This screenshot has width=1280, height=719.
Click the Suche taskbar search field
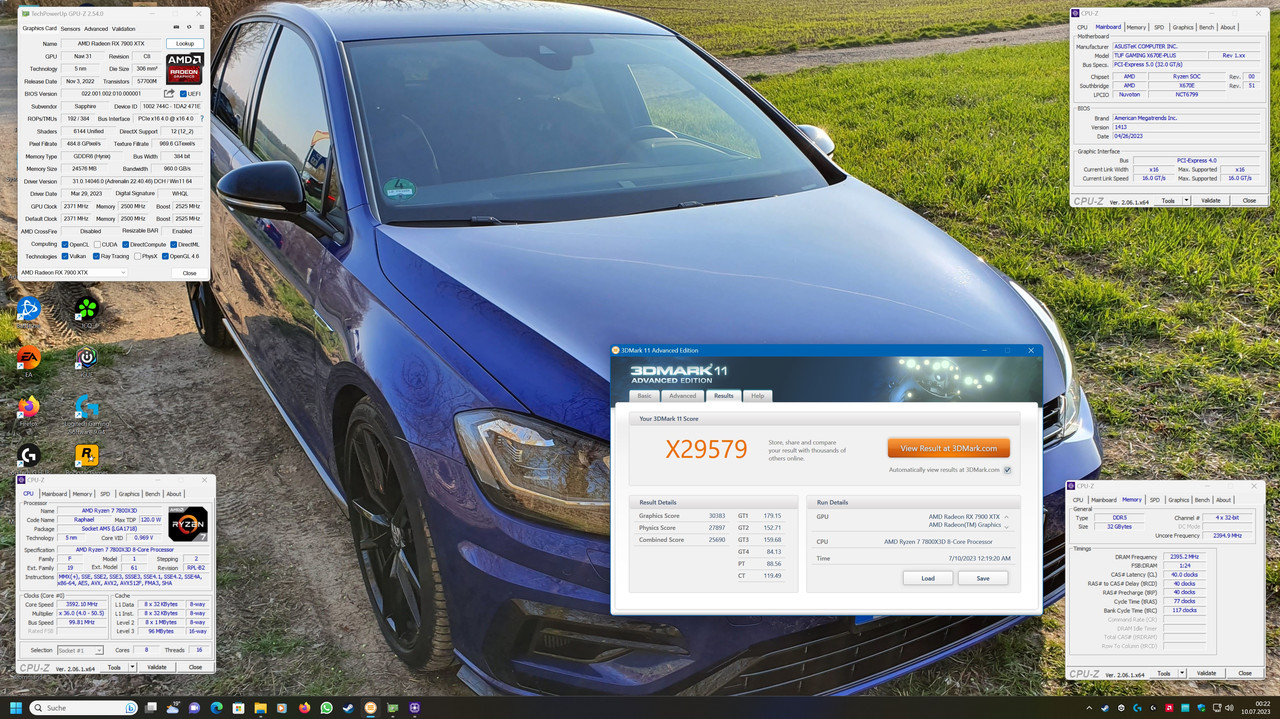coord(84,708)
